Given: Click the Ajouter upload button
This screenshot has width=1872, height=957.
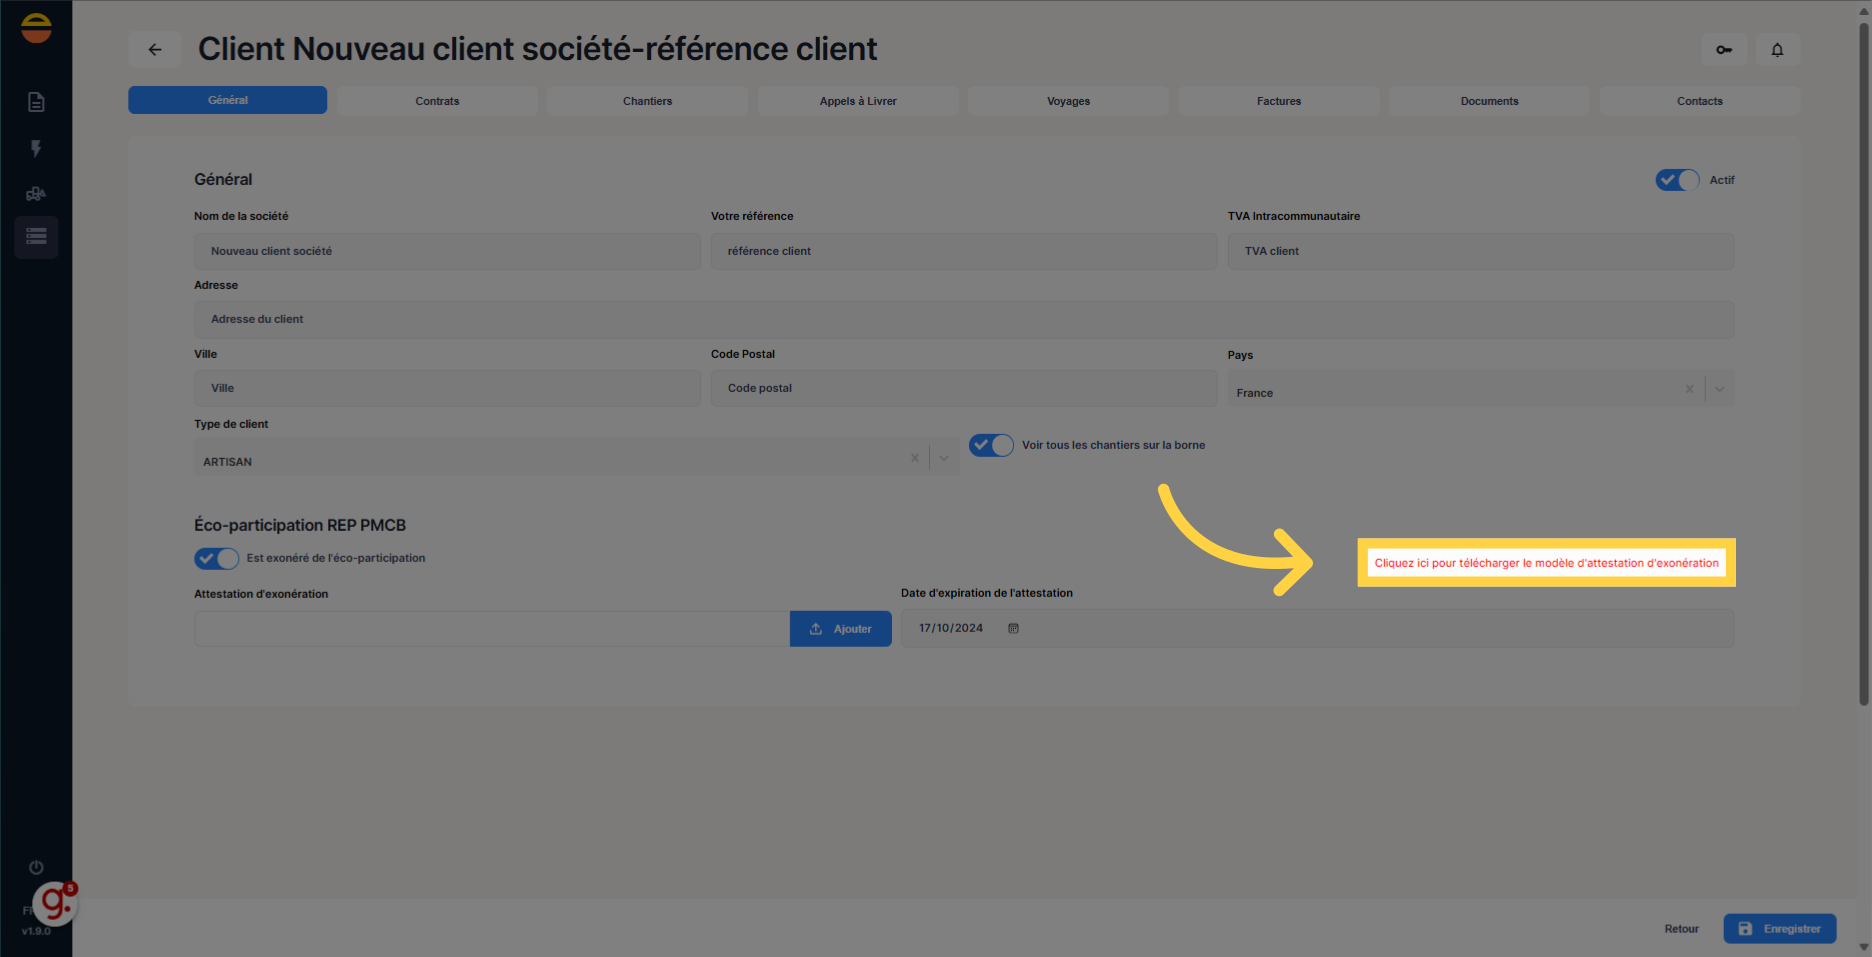Looking at the screenshot, I should click(840, 629).
